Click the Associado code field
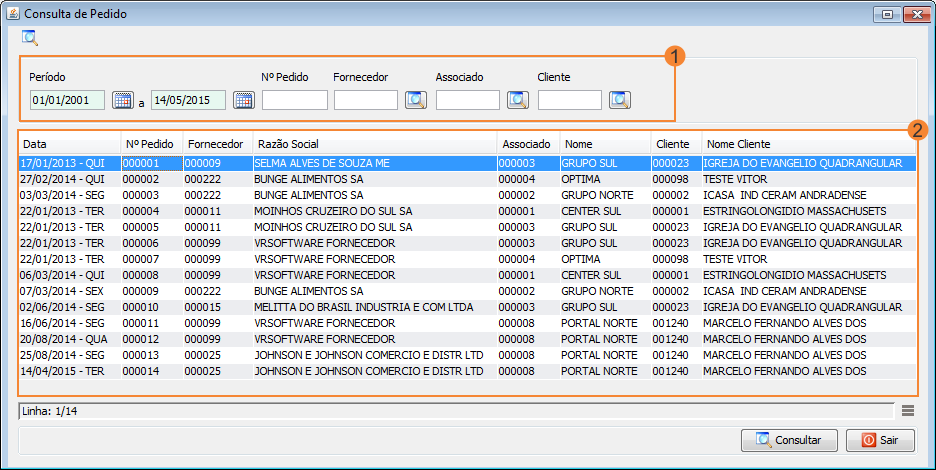Image resolution: width=936 pixels, height=470 pixels. click(467, 100)
